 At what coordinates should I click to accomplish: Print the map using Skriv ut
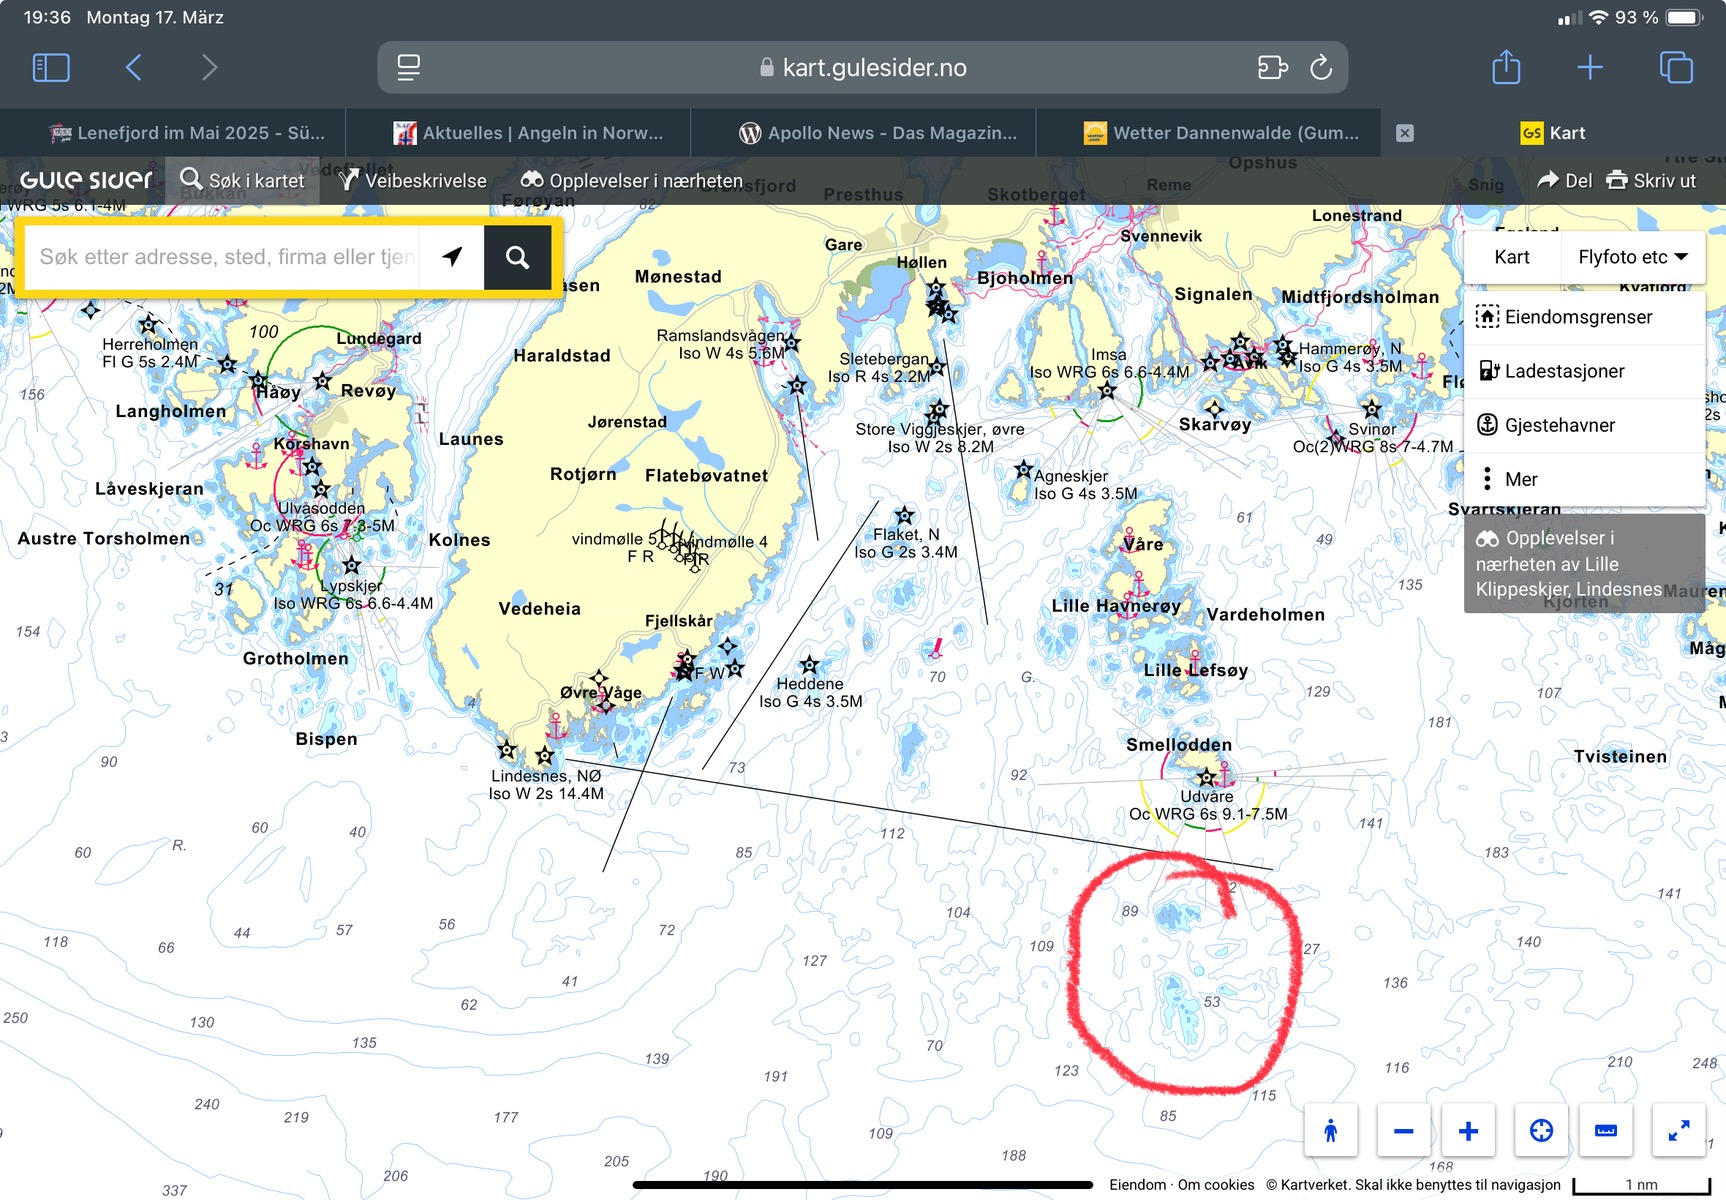pos(1651,181)
